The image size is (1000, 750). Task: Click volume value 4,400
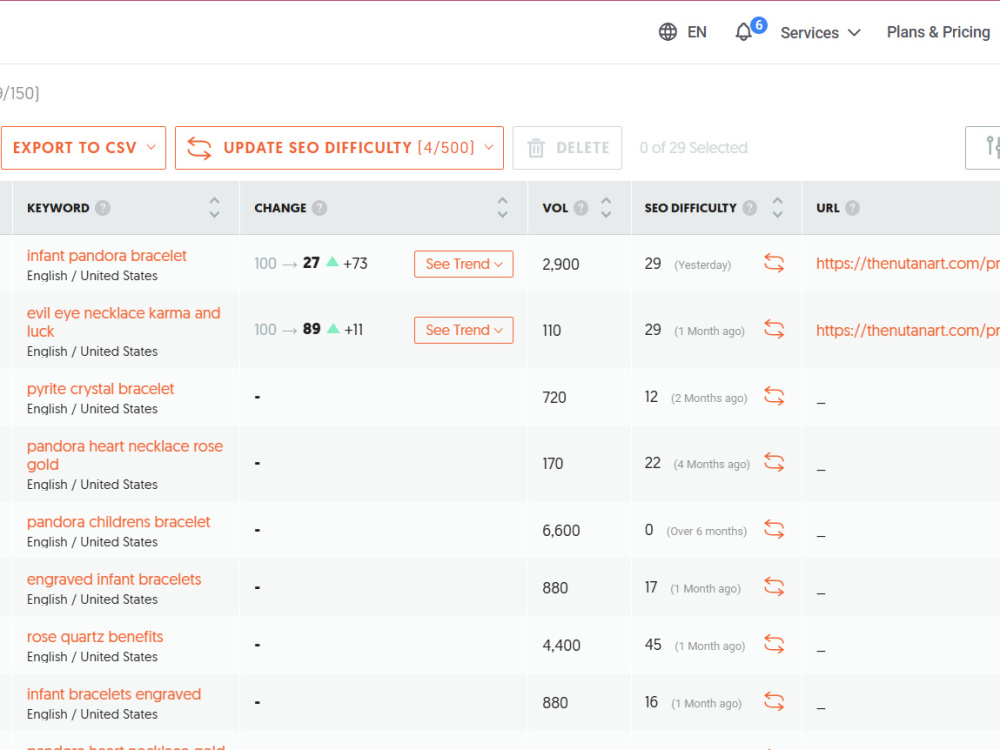click(561, 645)
